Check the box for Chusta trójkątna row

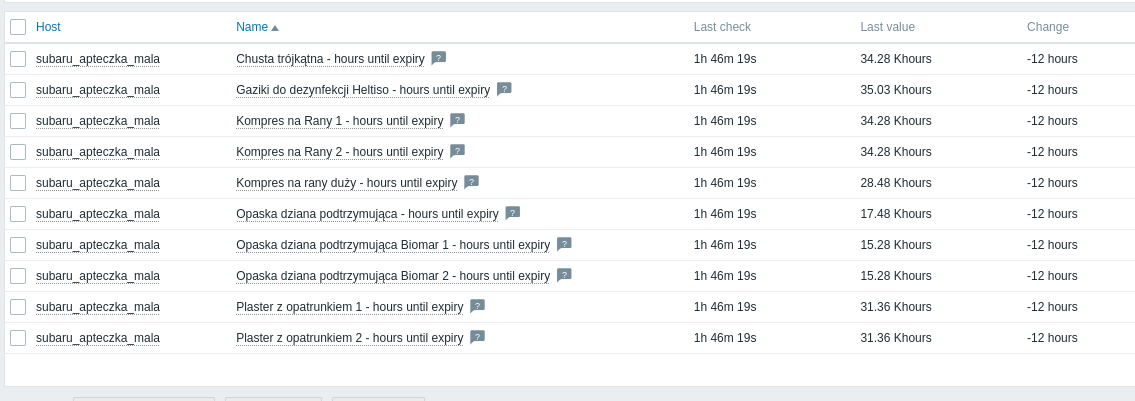(x=18, y=59)
